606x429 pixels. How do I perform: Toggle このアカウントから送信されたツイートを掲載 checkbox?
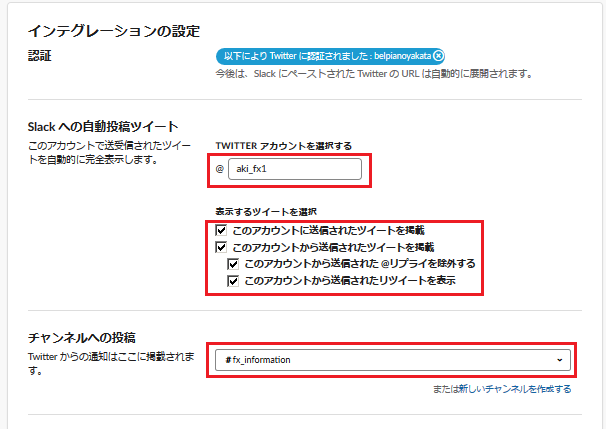[x=221, y=247]
